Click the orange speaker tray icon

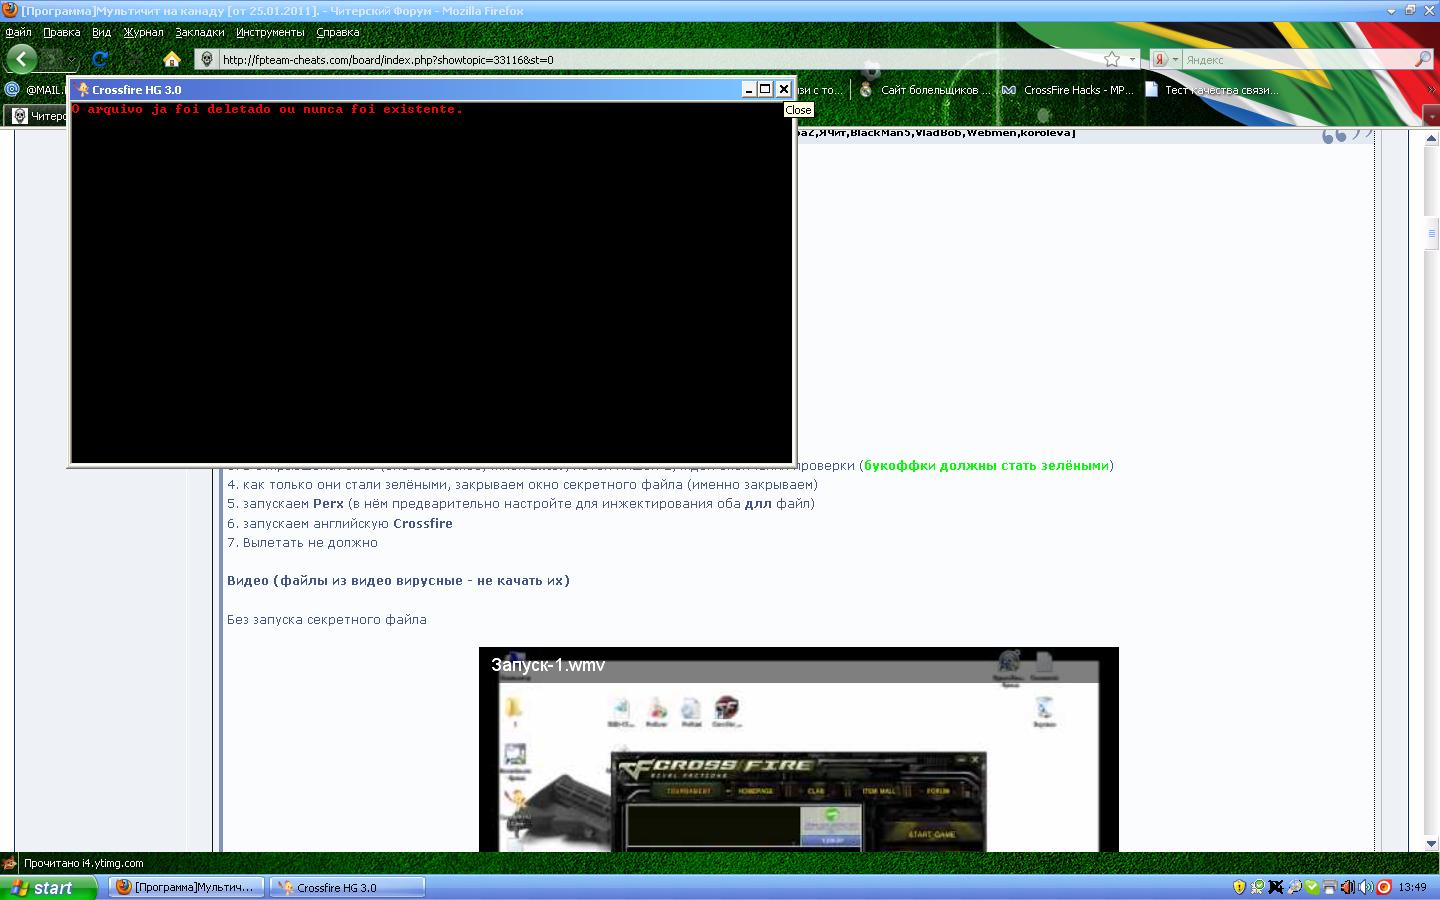(1347, 887)
